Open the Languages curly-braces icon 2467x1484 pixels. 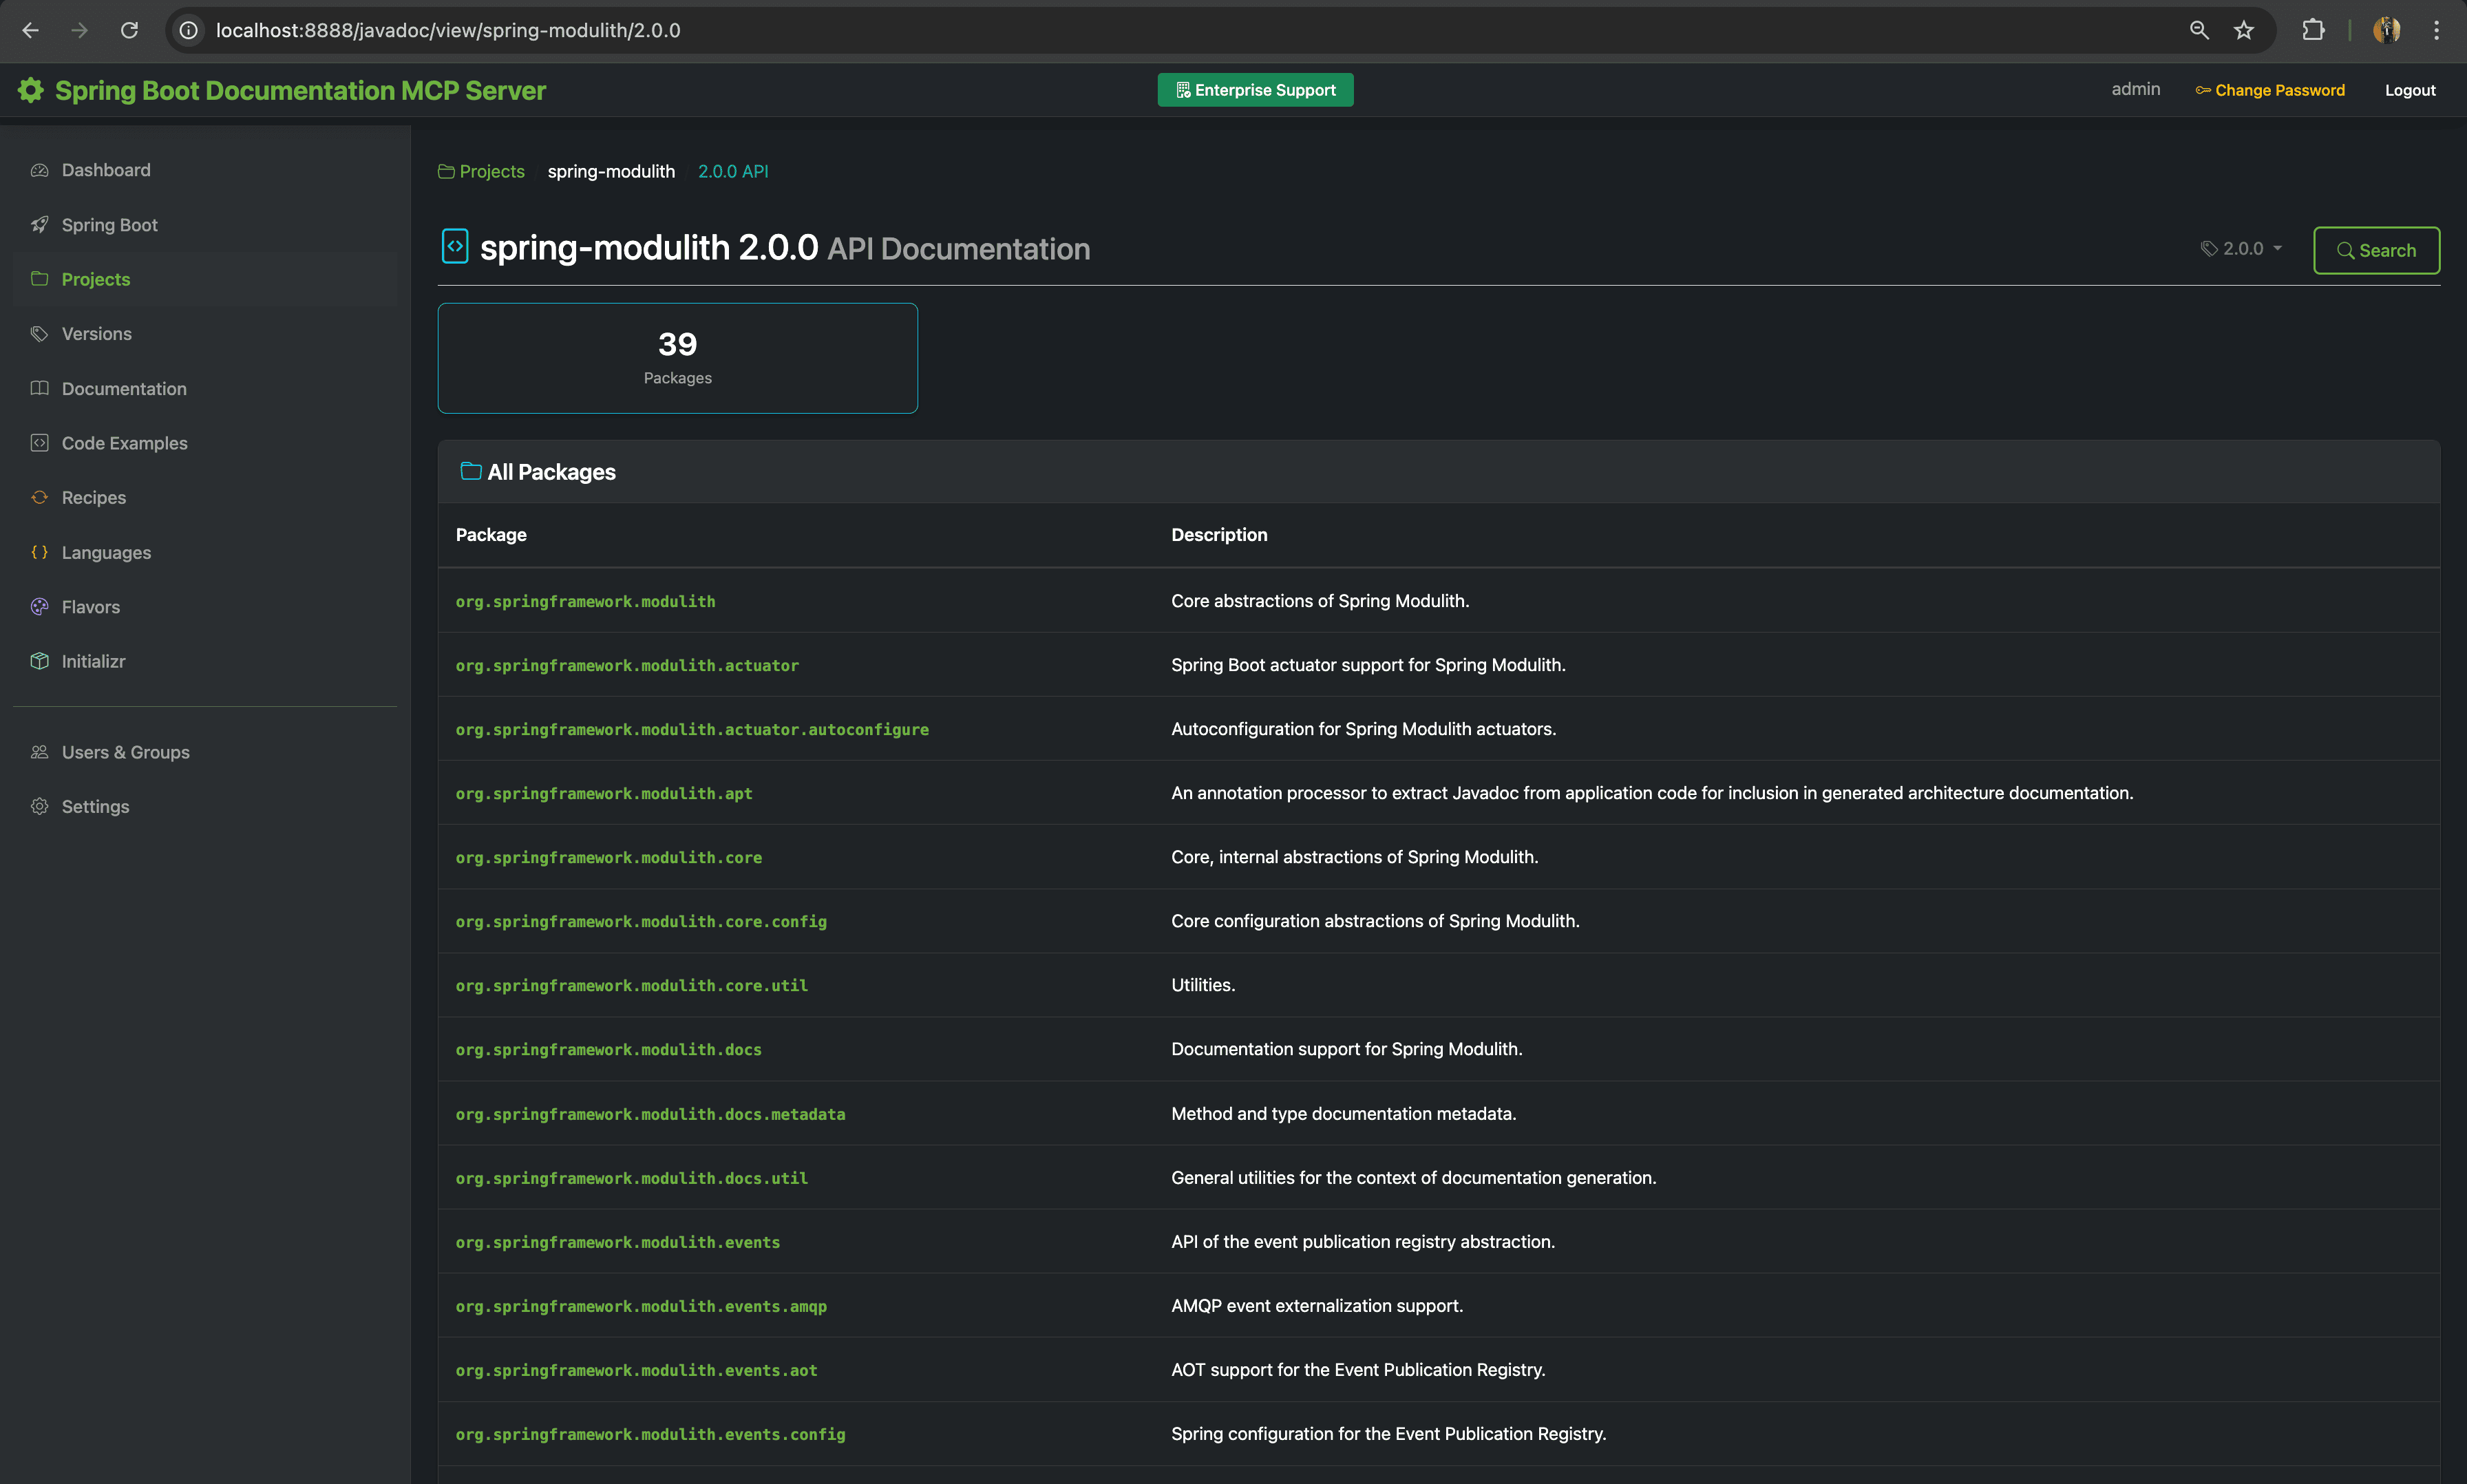click(39, 552)
